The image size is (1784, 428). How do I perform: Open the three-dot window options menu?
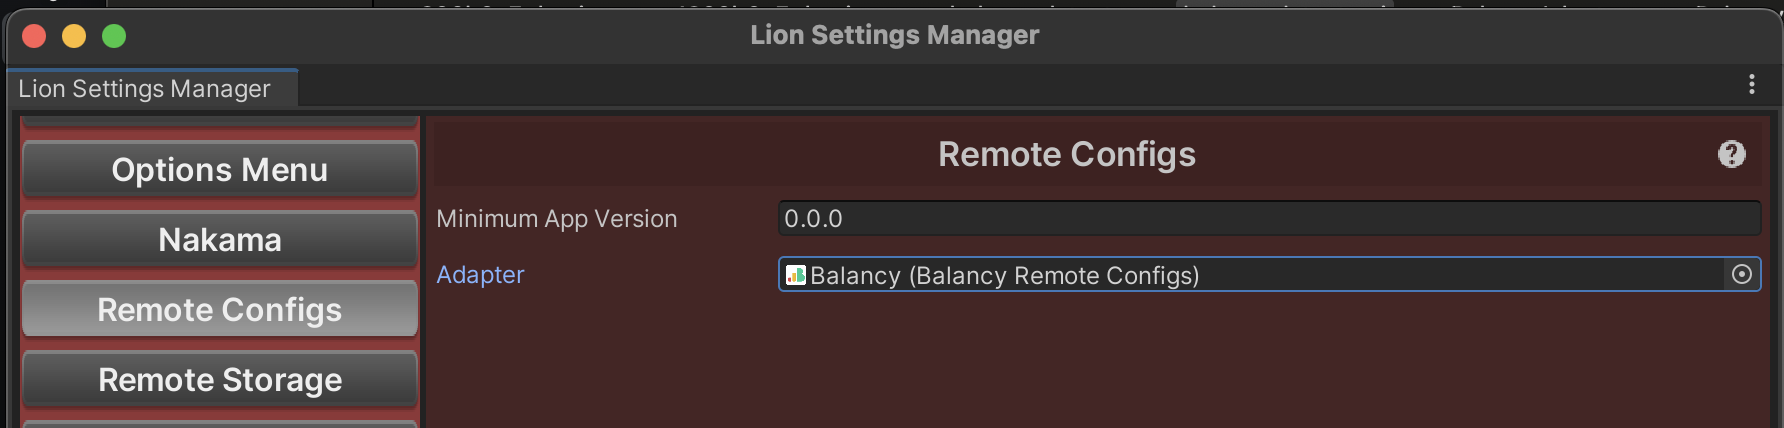pos(1751,85)
